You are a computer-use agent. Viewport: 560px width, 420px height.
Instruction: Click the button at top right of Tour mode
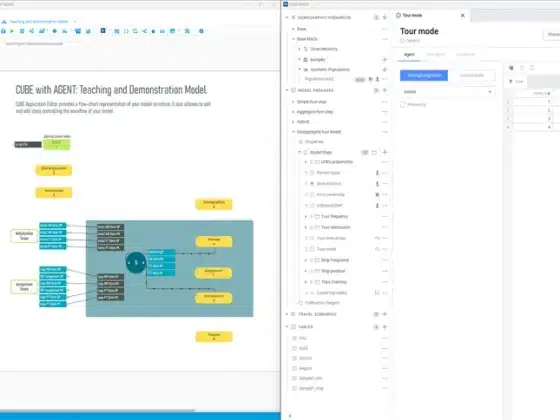[x=552, y=34]
